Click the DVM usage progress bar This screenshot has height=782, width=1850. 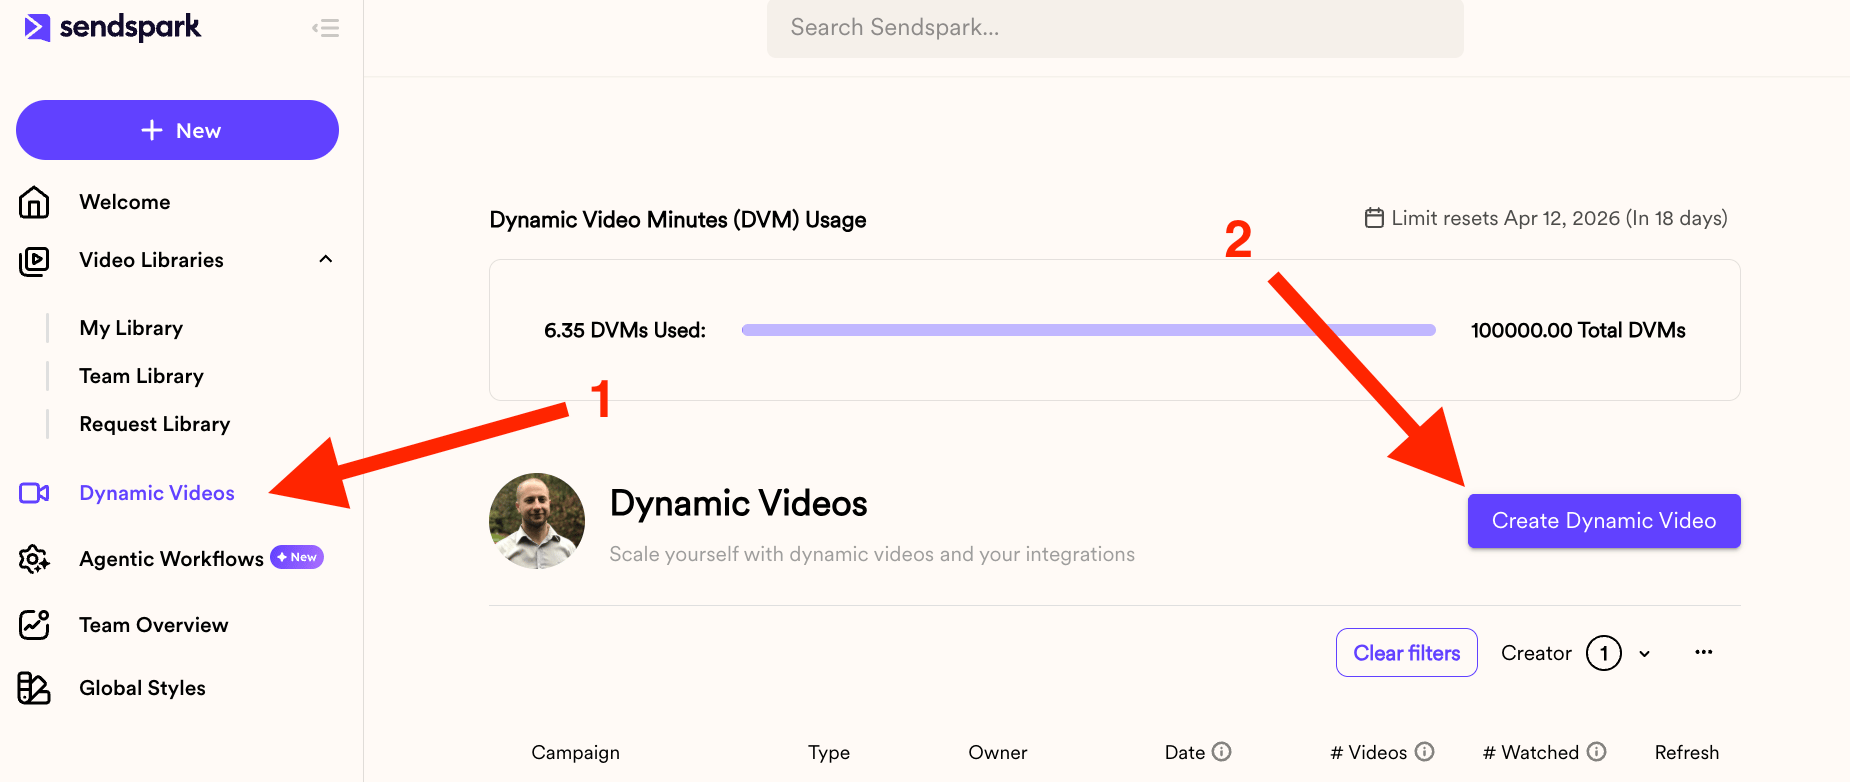(x=1089, y=330)
